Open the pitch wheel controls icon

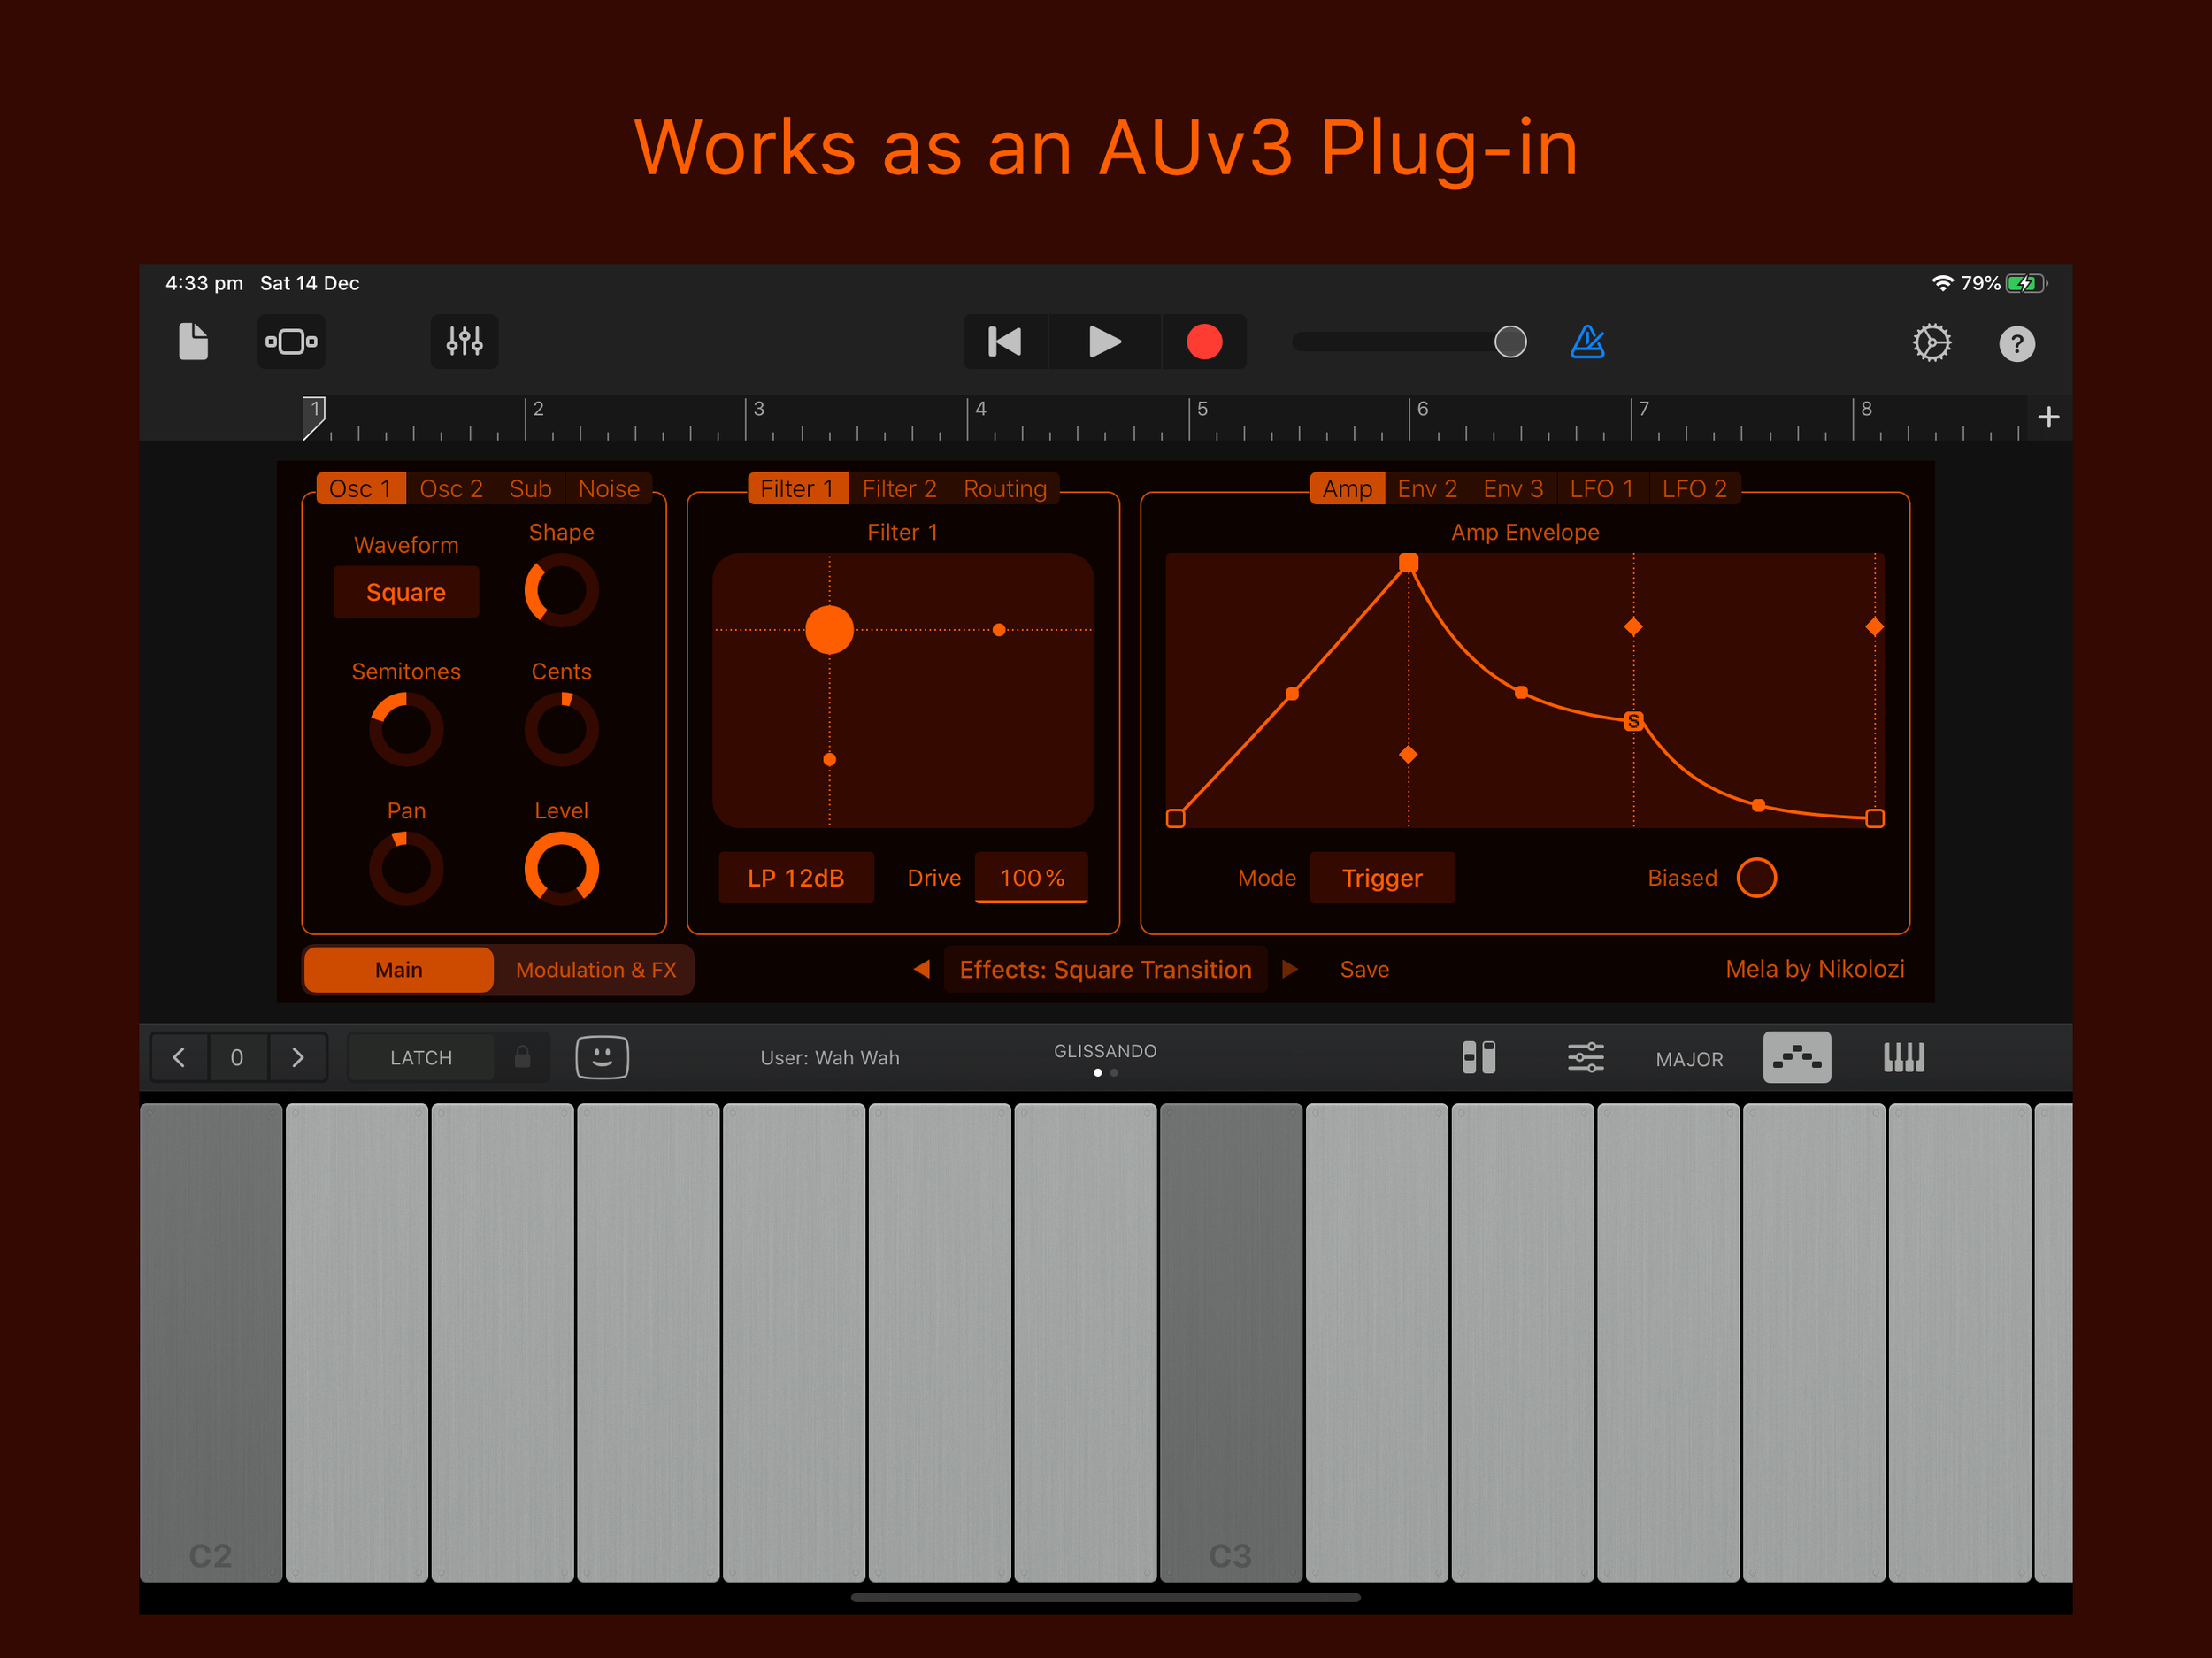pyautogui.click(x=1479, y=1057)
